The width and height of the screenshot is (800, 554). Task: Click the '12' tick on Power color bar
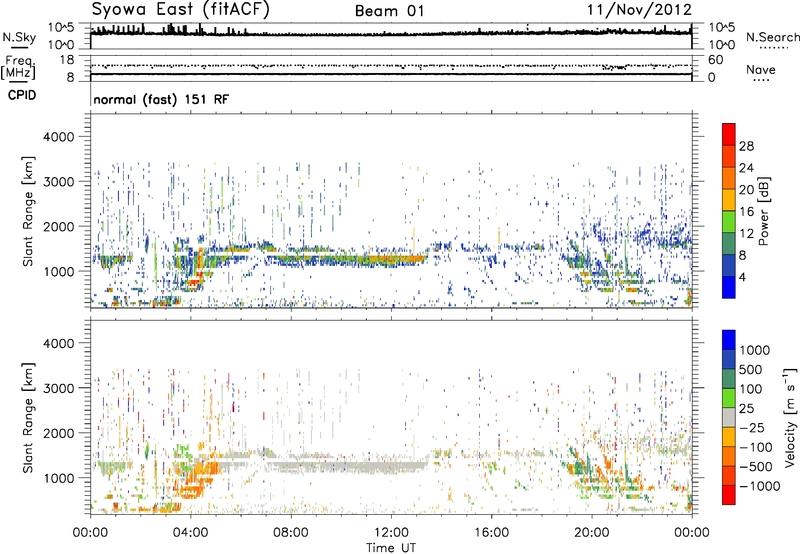point(746,234)
